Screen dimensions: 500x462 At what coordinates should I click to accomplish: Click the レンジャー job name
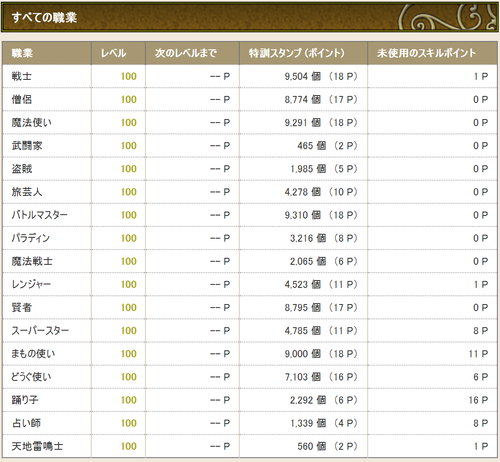tap(31, 284)
